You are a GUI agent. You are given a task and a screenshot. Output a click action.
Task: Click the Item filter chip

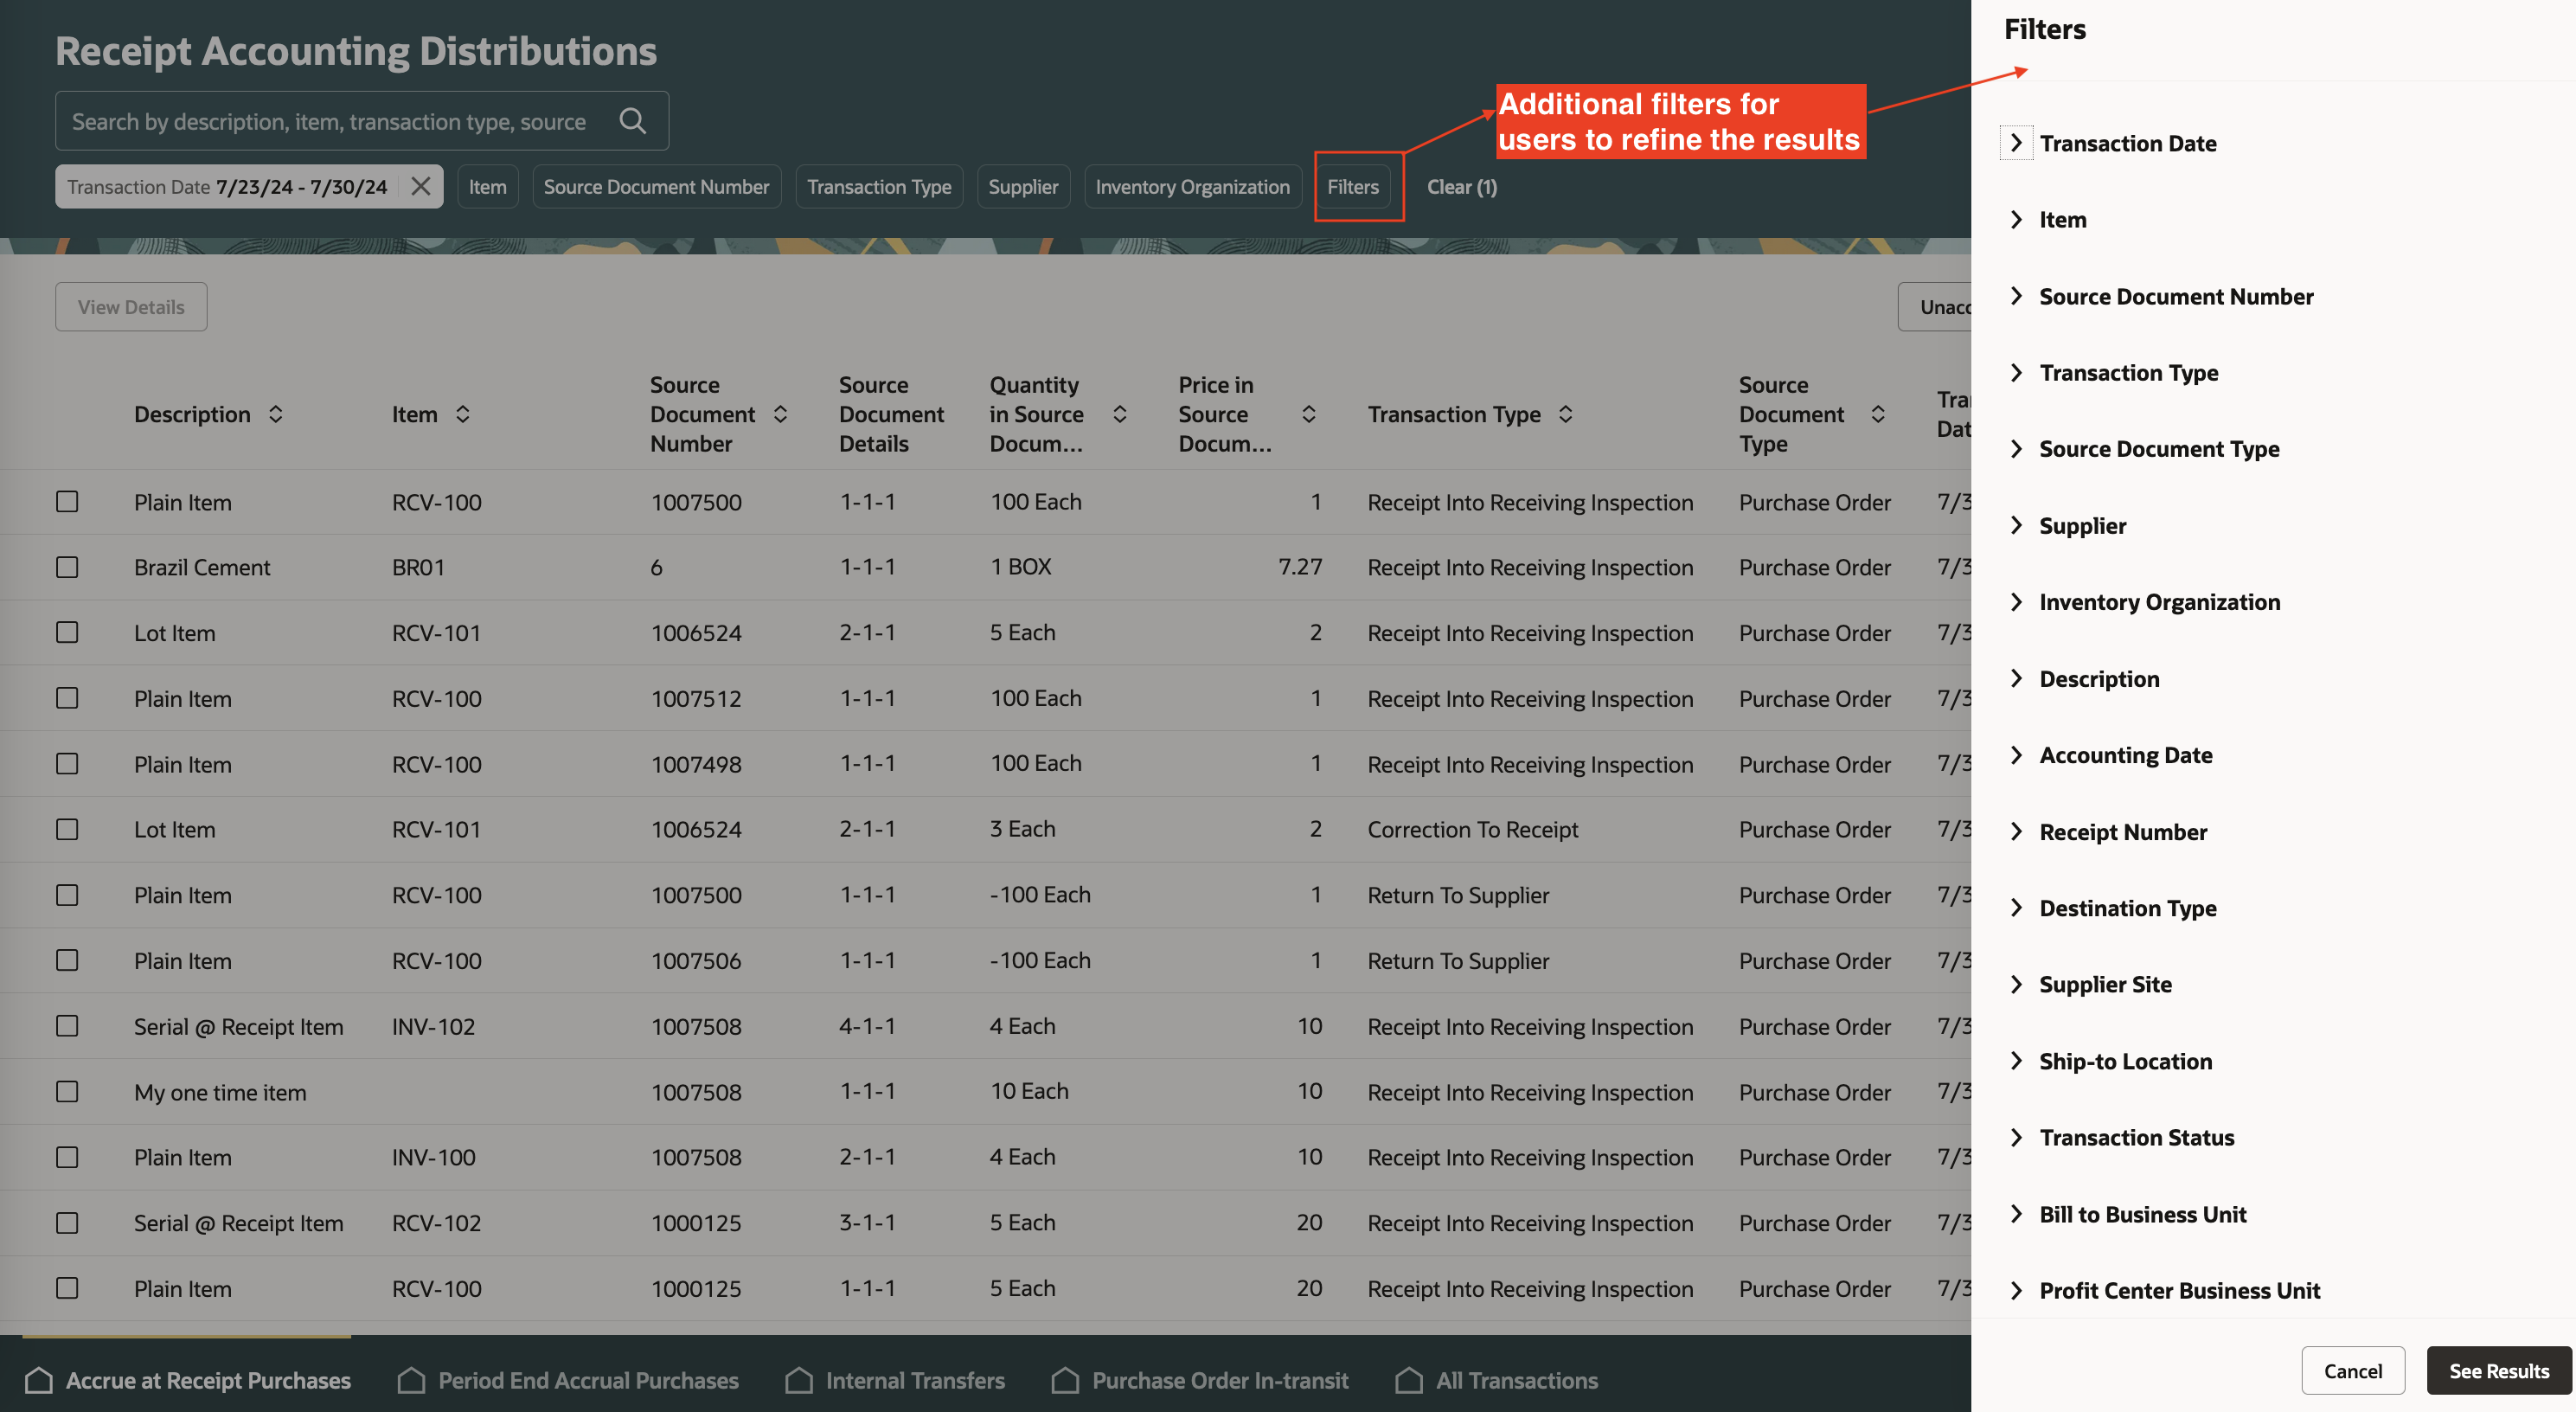point(488,186)
